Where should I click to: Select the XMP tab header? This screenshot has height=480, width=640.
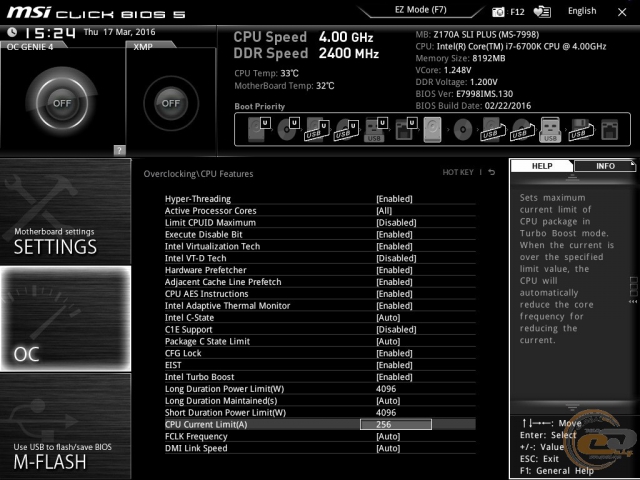pyautogui.click(x=150, y=46)
